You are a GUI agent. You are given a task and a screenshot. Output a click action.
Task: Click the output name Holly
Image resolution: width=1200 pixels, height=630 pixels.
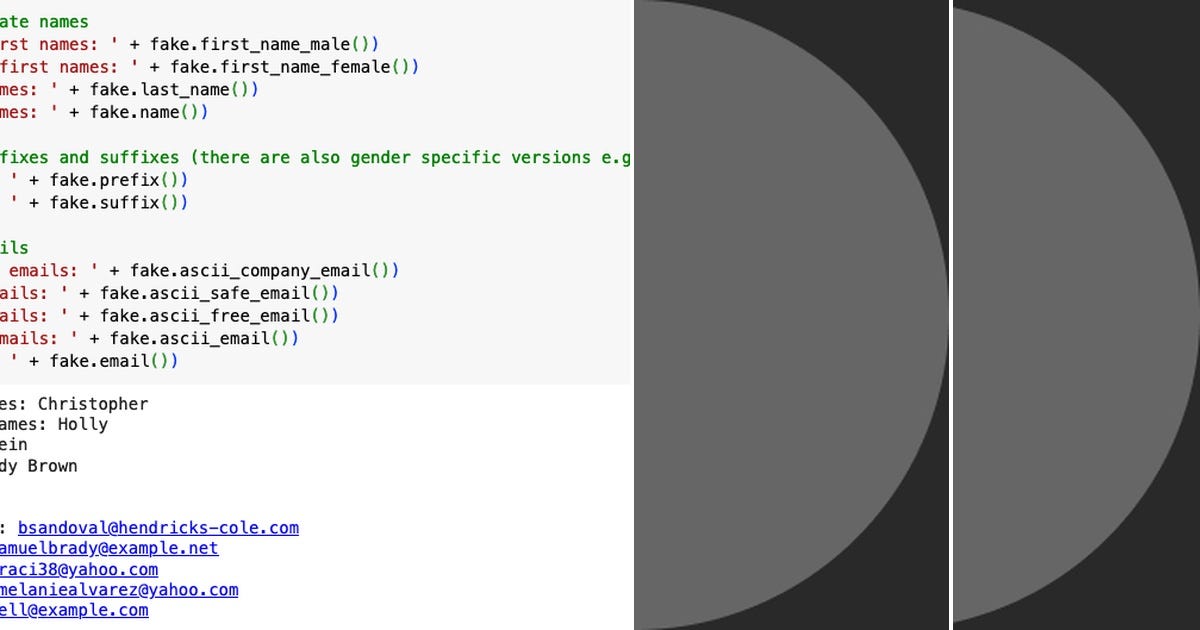[83, 424]
